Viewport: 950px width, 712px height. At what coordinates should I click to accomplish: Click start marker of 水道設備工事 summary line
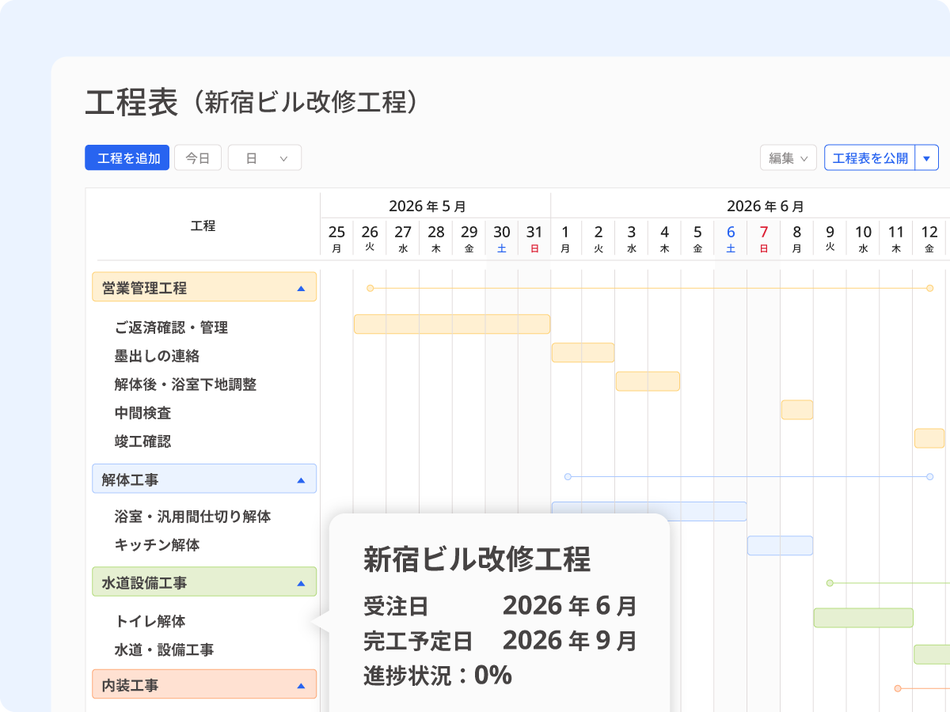coord(830,583)
